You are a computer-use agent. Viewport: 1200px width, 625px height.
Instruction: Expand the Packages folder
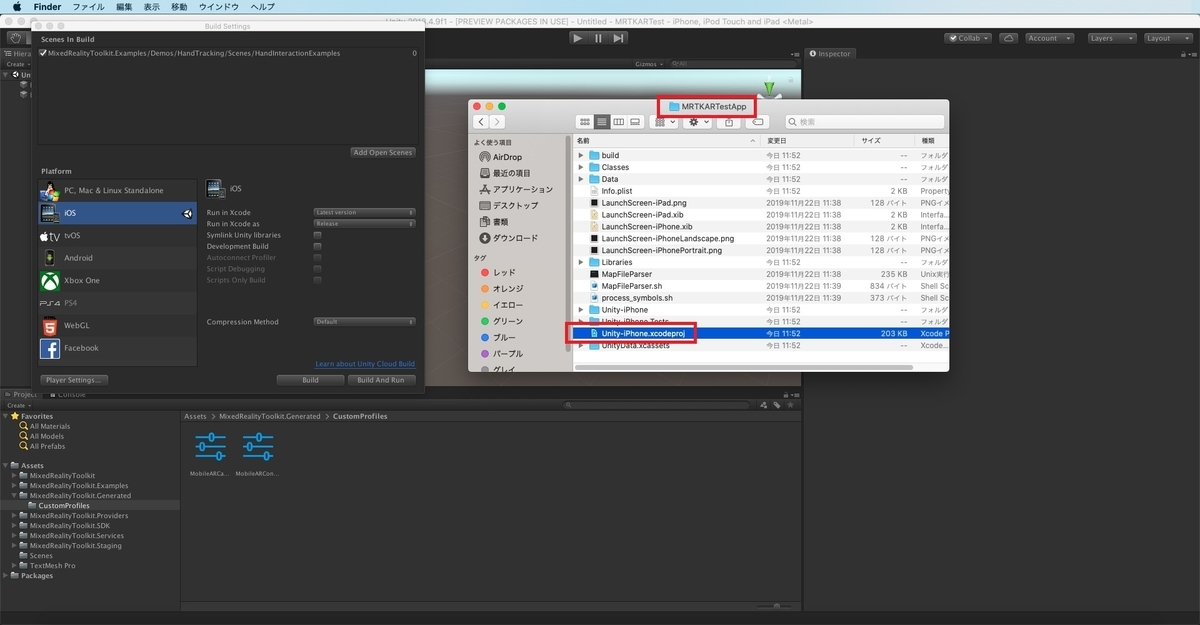6,576
